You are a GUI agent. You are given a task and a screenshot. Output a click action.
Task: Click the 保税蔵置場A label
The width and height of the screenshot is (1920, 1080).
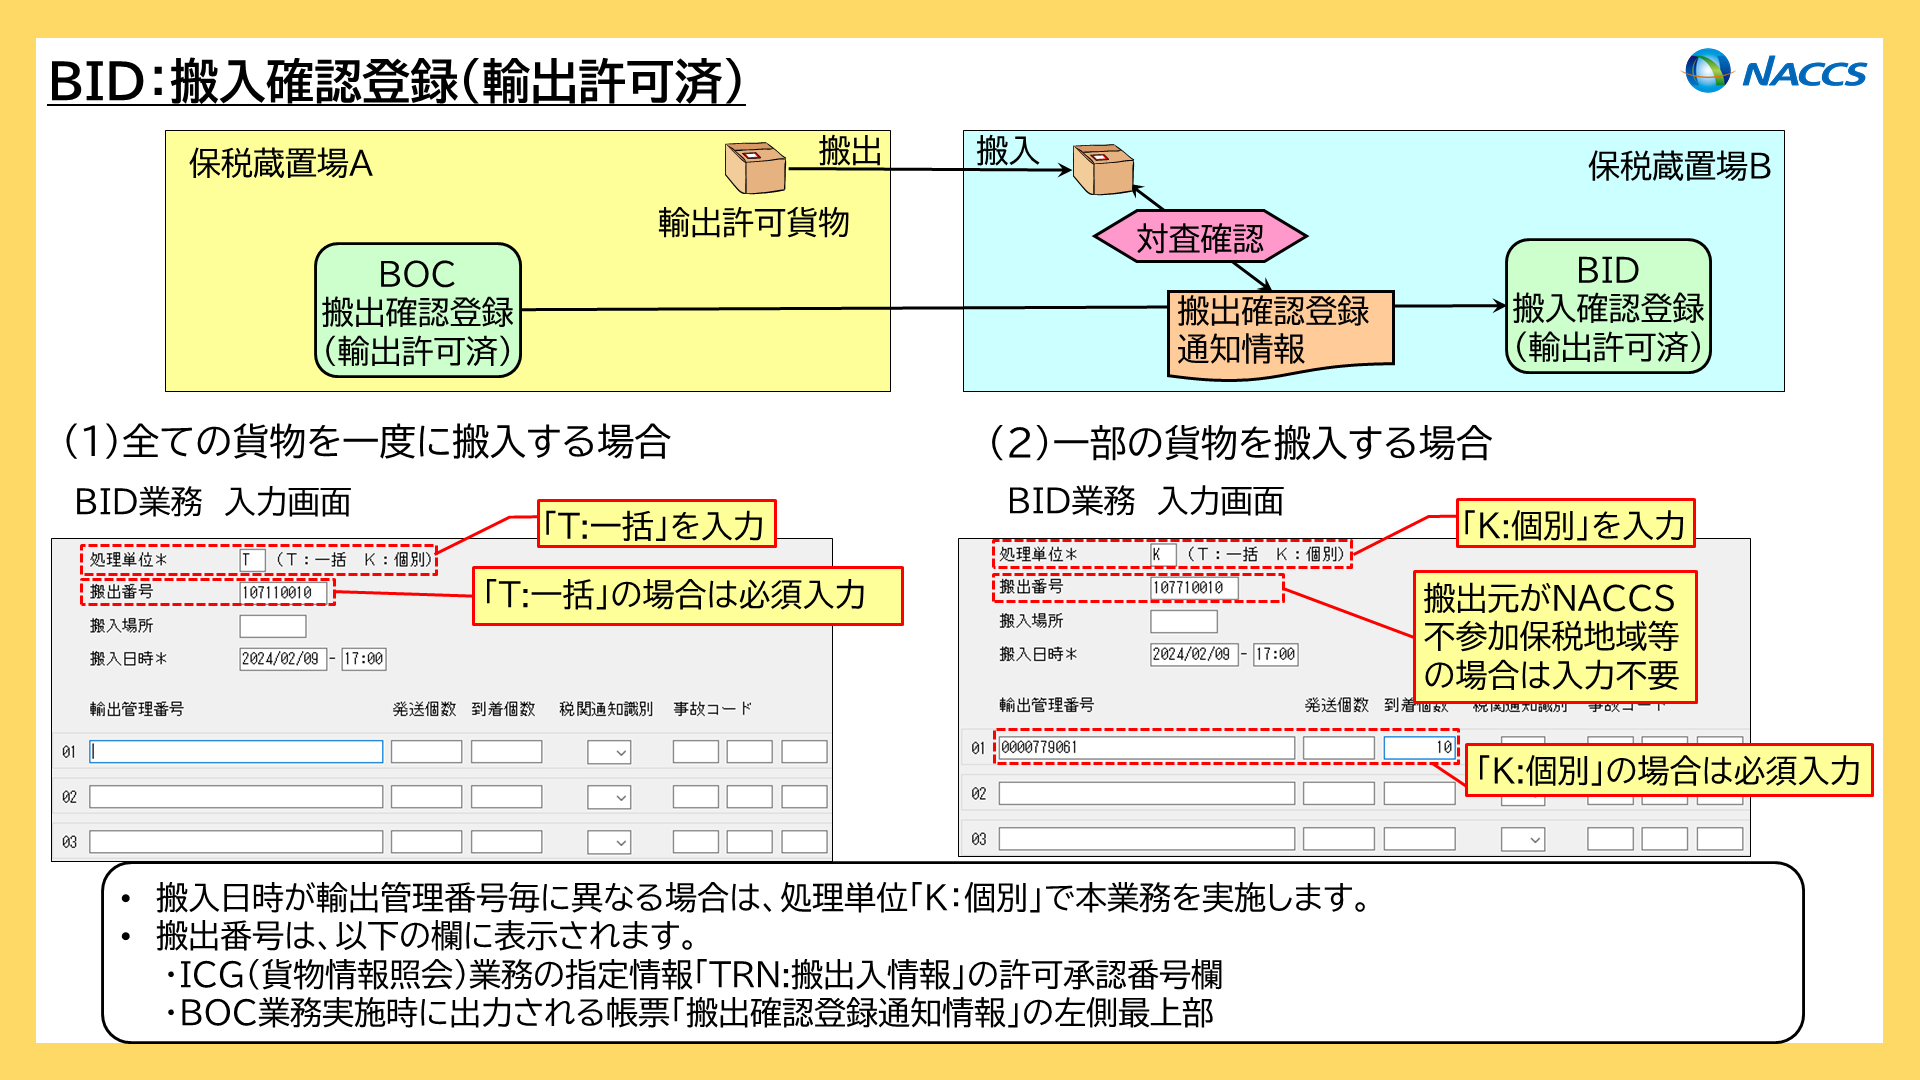pyautogui.click(x=281, y=163)
